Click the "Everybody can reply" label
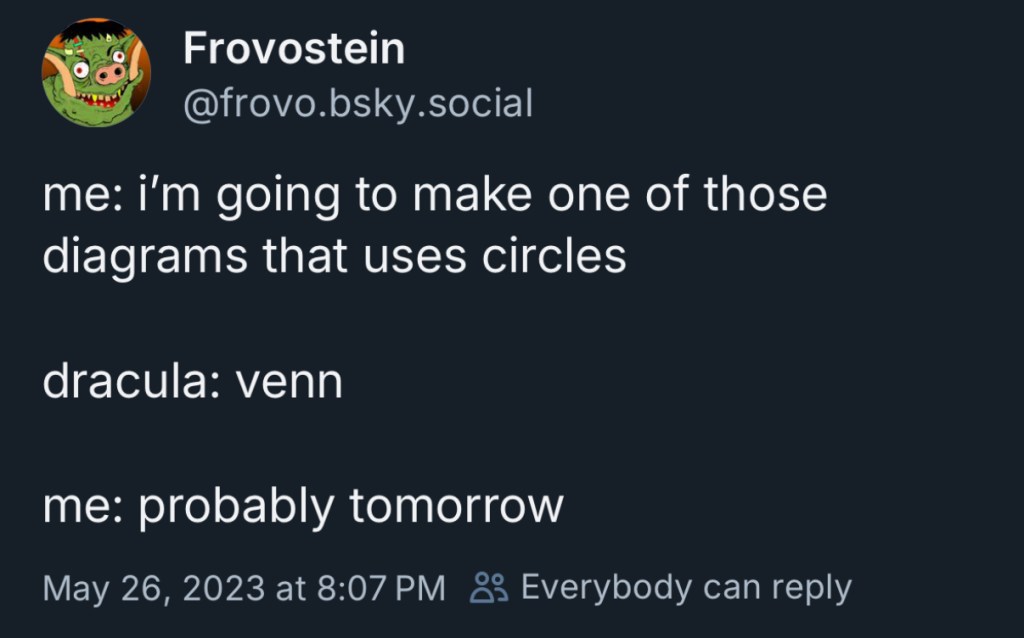Viewport: 1024px width, 638px height. (686, 587)
